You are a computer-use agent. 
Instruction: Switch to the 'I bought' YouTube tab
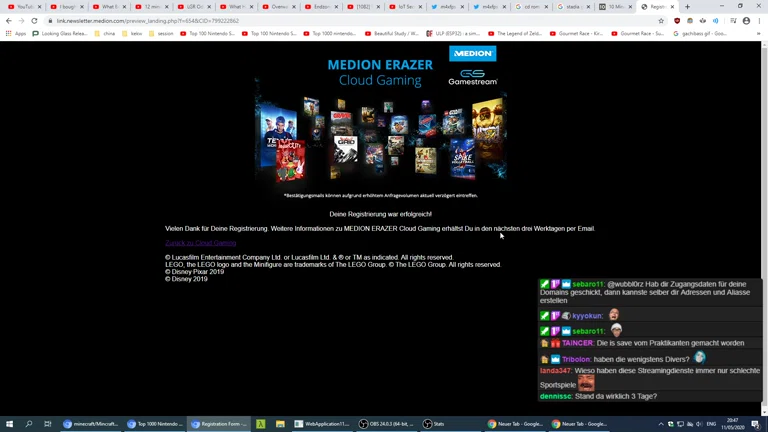coord(67,7)
